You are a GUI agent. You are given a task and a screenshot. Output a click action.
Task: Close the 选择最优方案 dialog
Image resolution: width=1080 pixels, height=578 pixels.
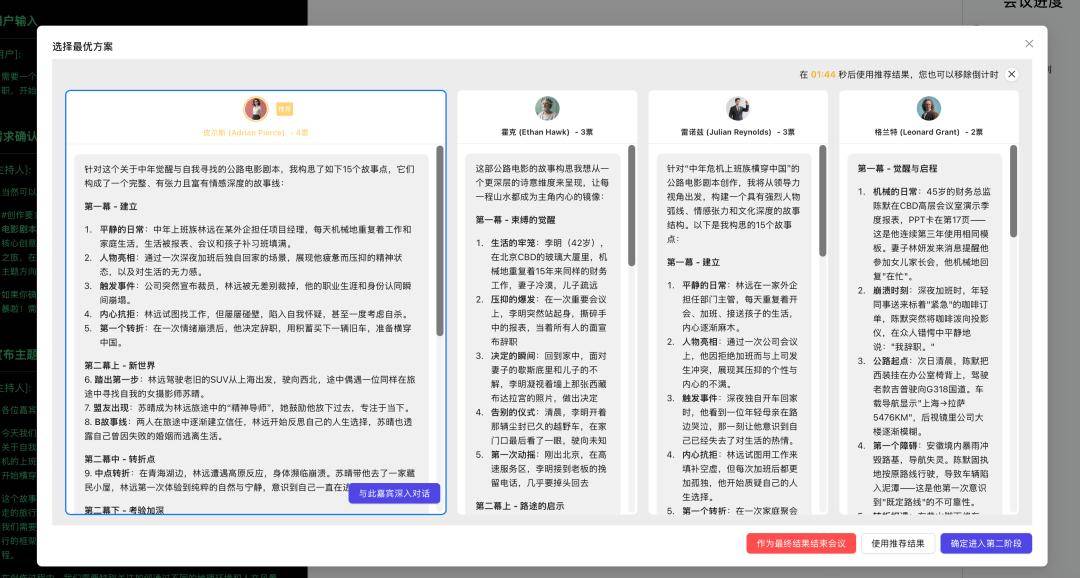pos(1029,44)
